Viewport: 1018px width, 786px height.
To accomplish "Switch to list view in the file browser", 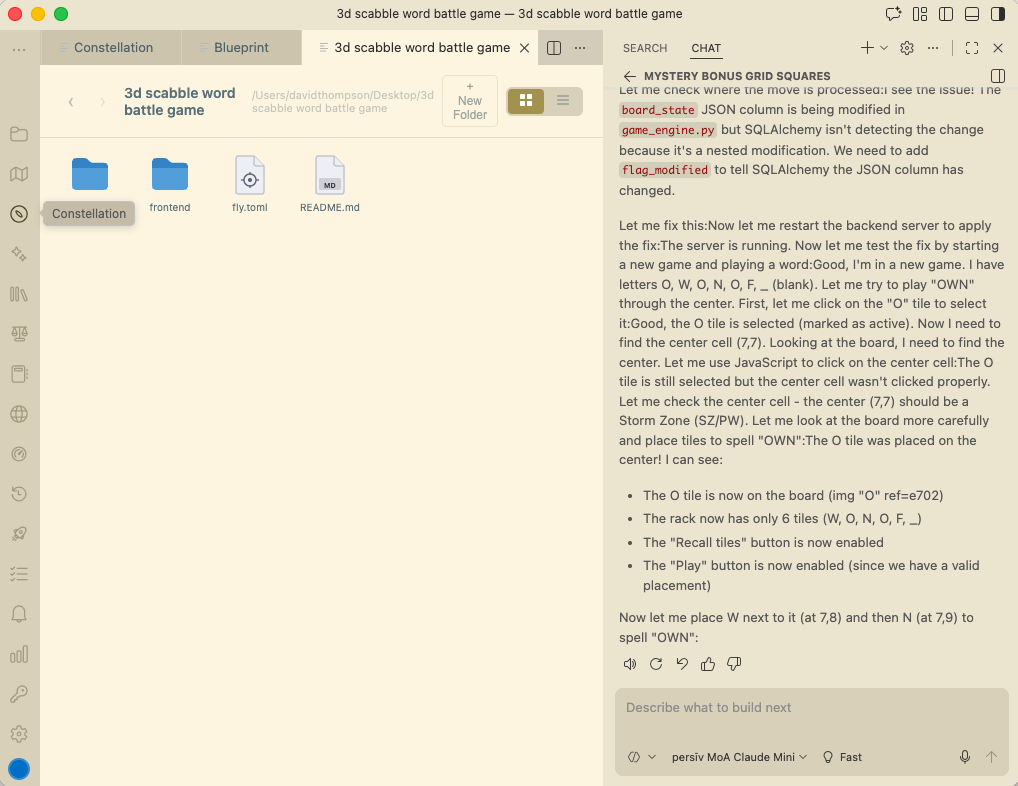I will click(x=562, y=101).
